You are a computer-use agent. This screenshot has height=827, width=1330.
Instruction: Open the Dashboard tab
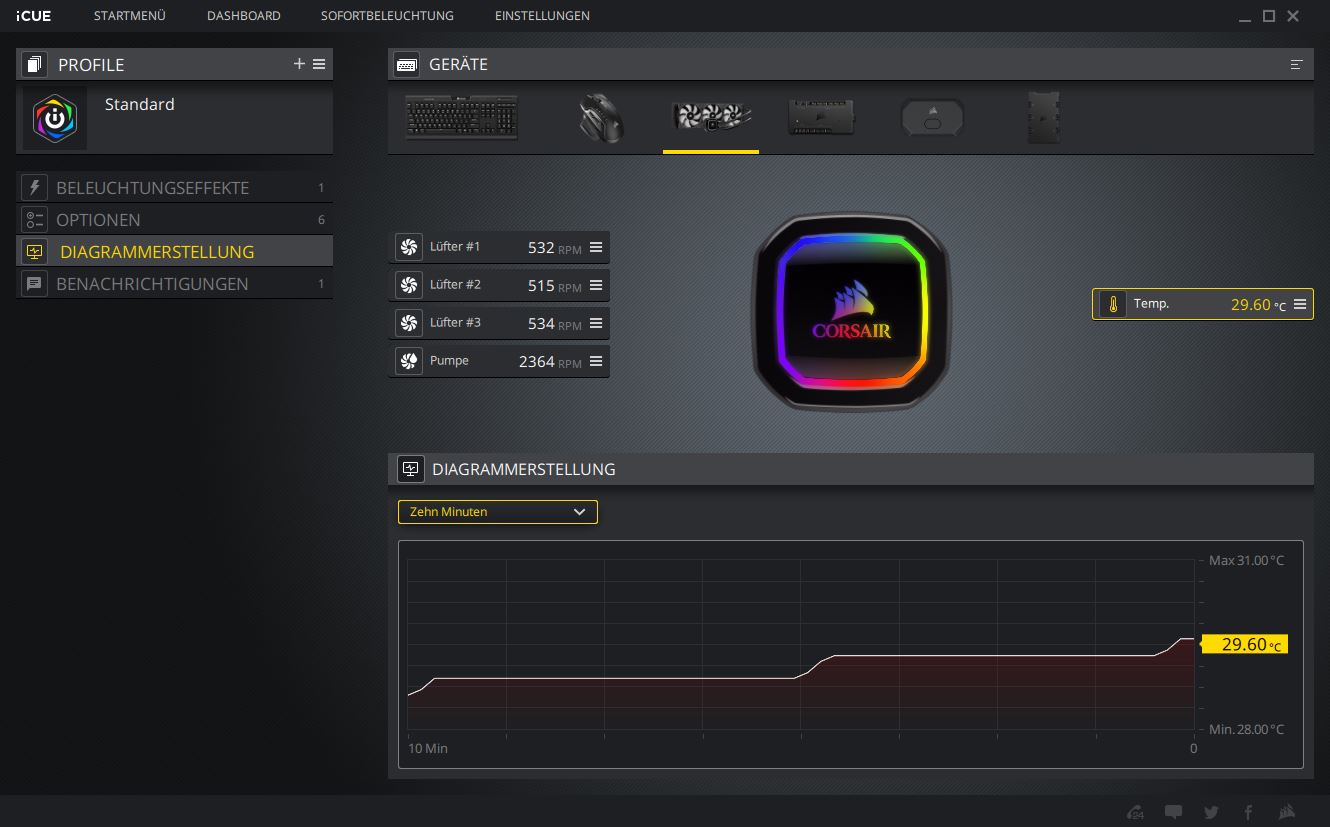pyautogui.click(x=244, y=16)
